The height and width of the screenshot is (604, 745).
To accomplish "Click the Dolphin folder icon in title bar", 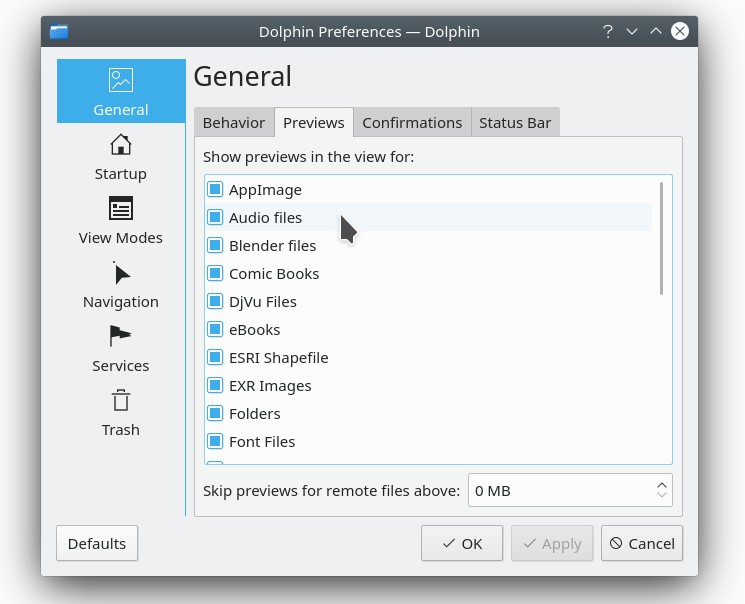I will [59, 31].
